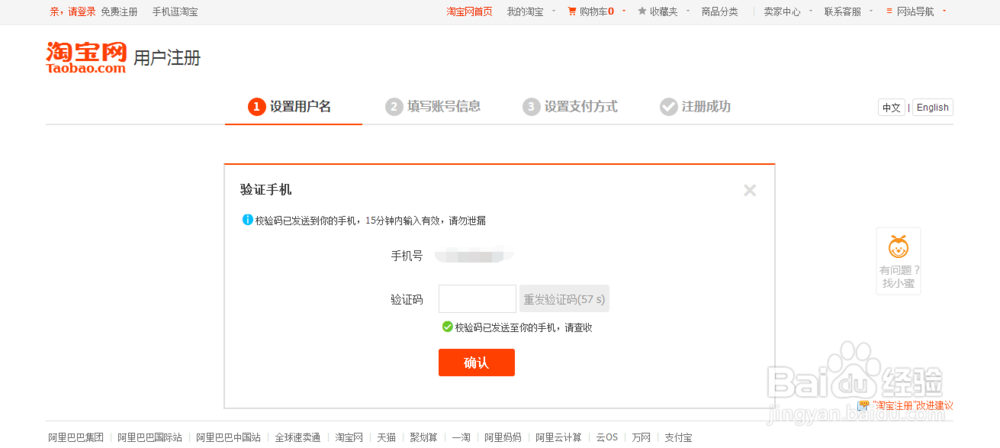The width and height of the screenshot is (1000, 448).
Task: Click the favorites star icon
Action: pyautogui.click(x=642, y=11)
